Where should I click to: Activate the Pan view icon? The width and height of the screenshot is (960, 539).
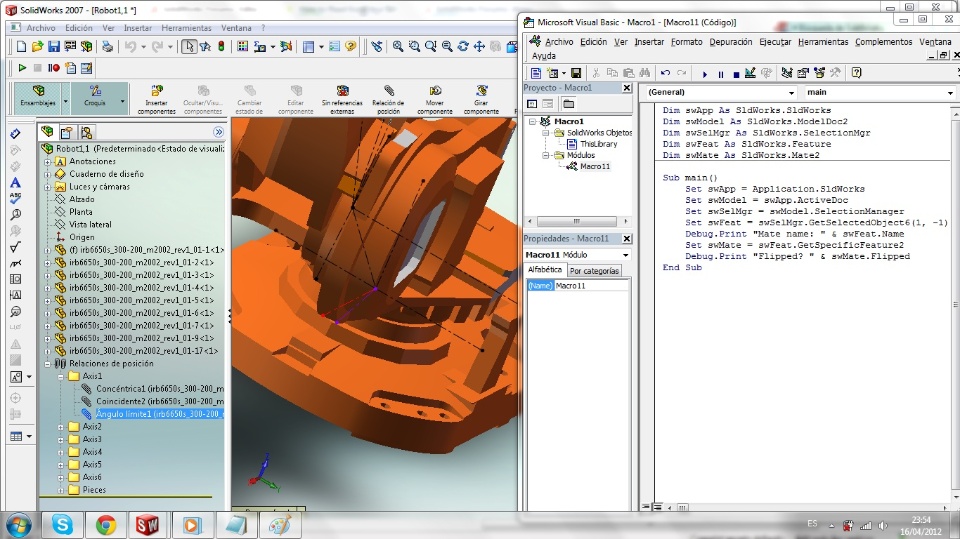pos(479,47)
